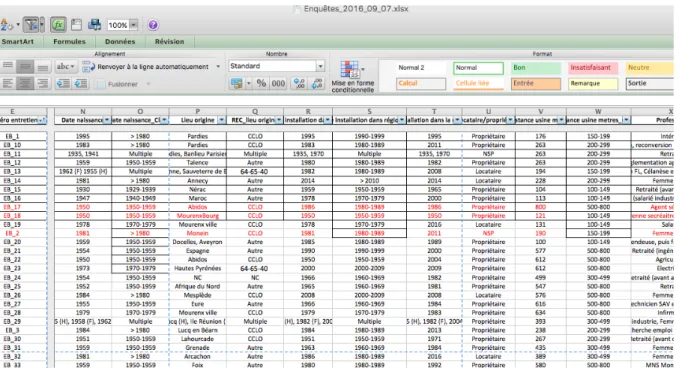Apply the orange Entrée cell style
Viewport: 679px width, 368px height.
536,84
